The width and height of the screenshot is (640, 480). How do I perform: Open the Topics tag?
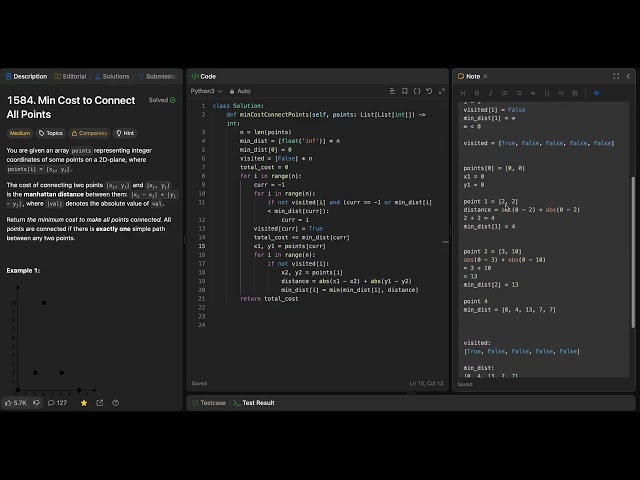tap(51, 133)
